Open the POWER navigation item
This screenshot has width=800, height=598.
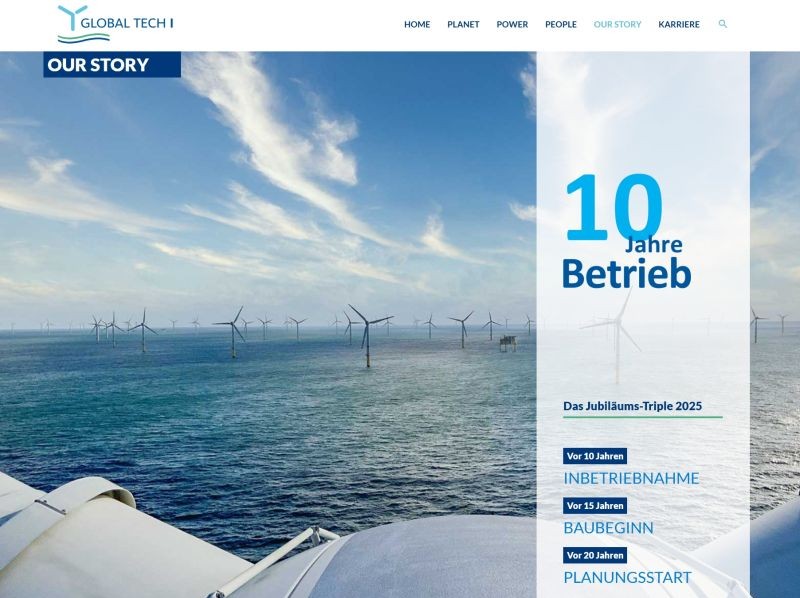pos(512,24)
